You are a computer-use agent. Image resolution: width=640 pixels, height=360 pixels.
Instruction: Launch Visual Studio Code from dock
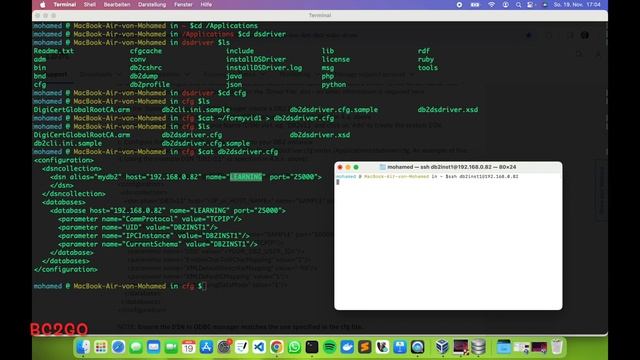(x=259, y=347)
